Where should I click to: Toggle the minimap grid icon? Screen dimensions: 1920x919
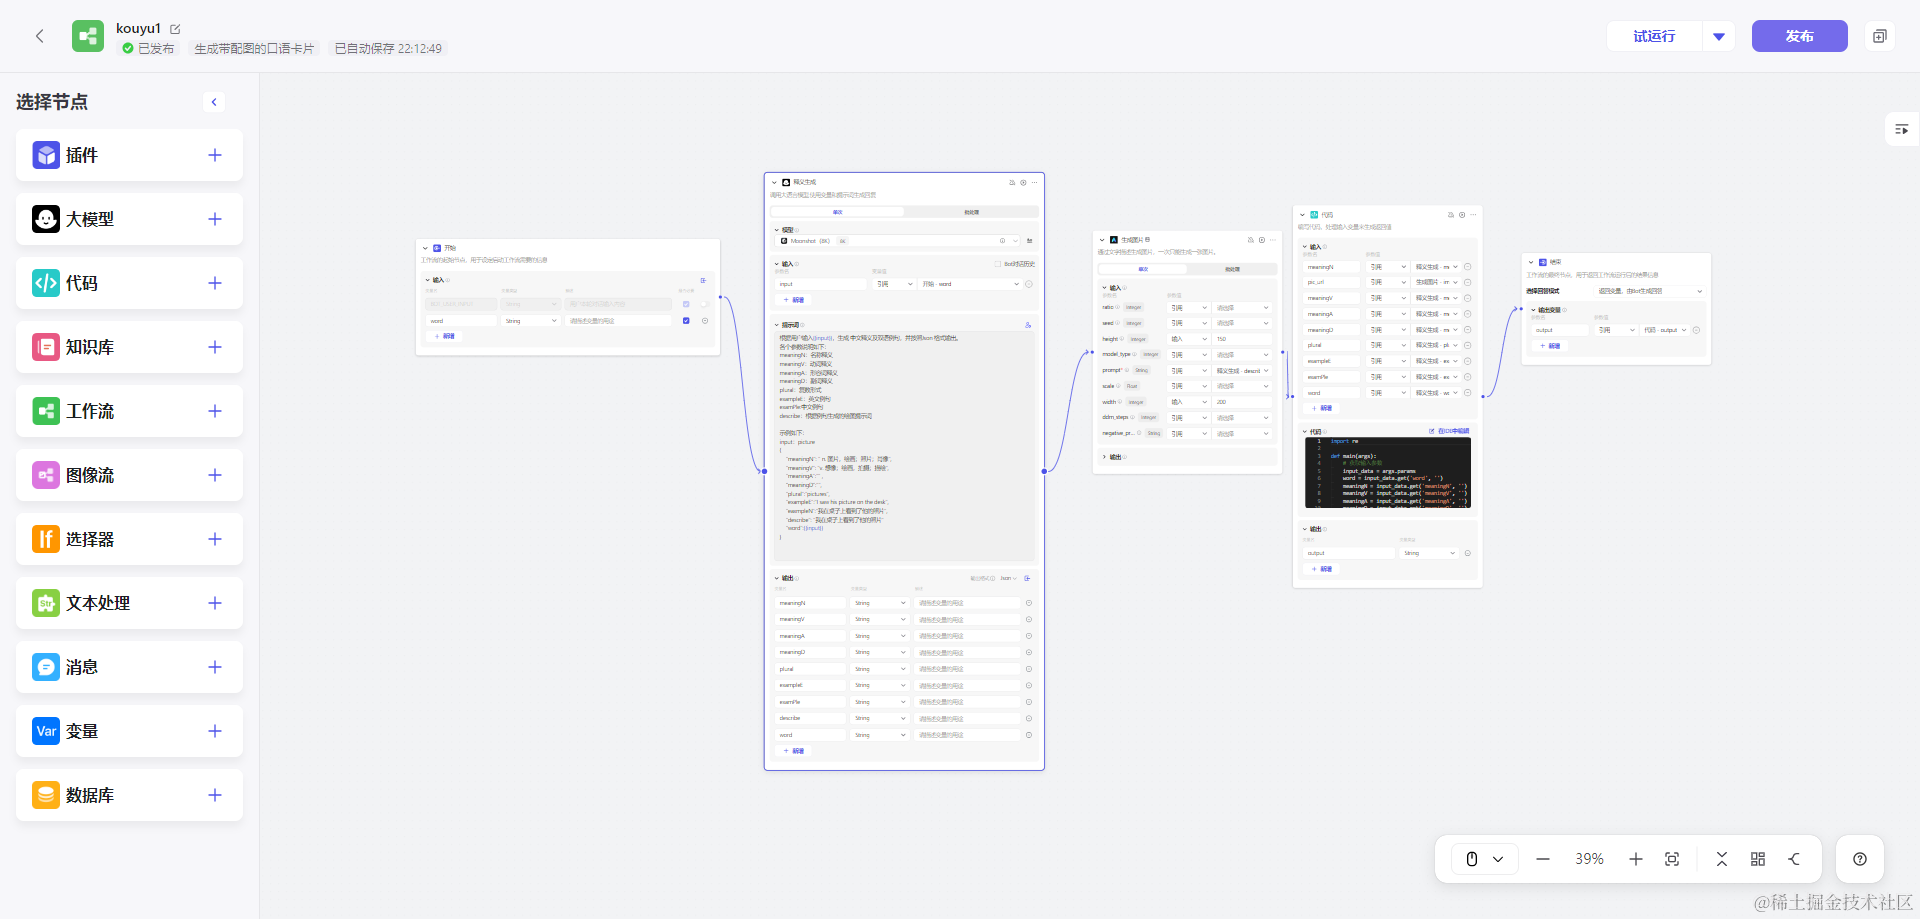pyautogui.click(x=1758, y=859)
